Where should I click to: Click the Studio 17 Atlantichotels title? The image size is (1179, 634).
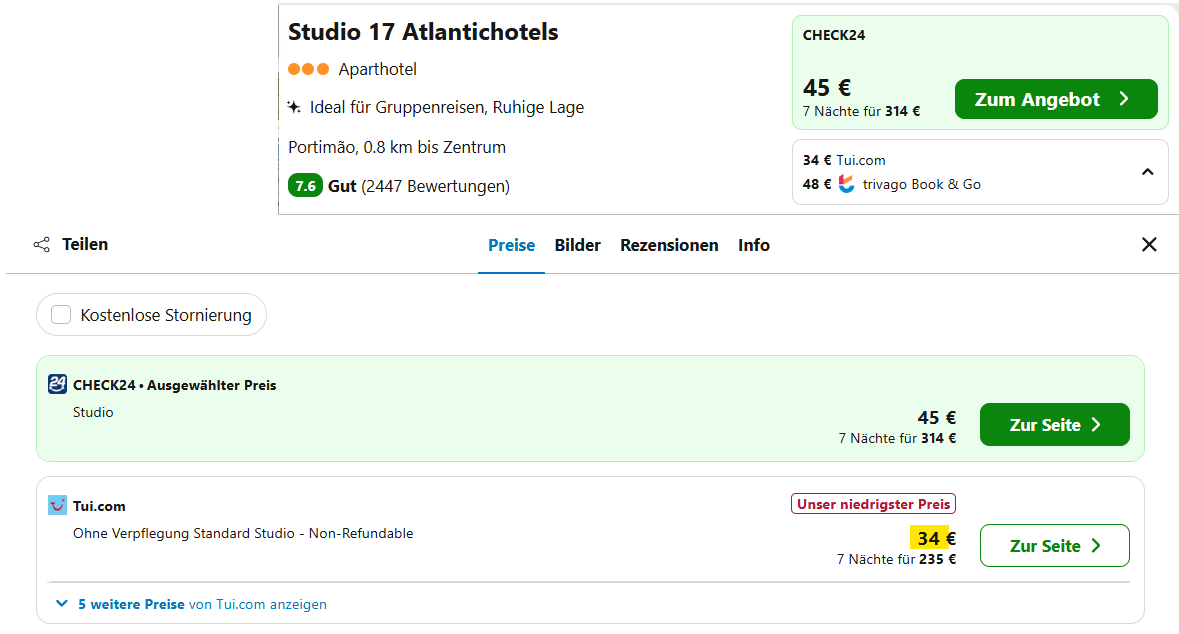coord(423,32)
